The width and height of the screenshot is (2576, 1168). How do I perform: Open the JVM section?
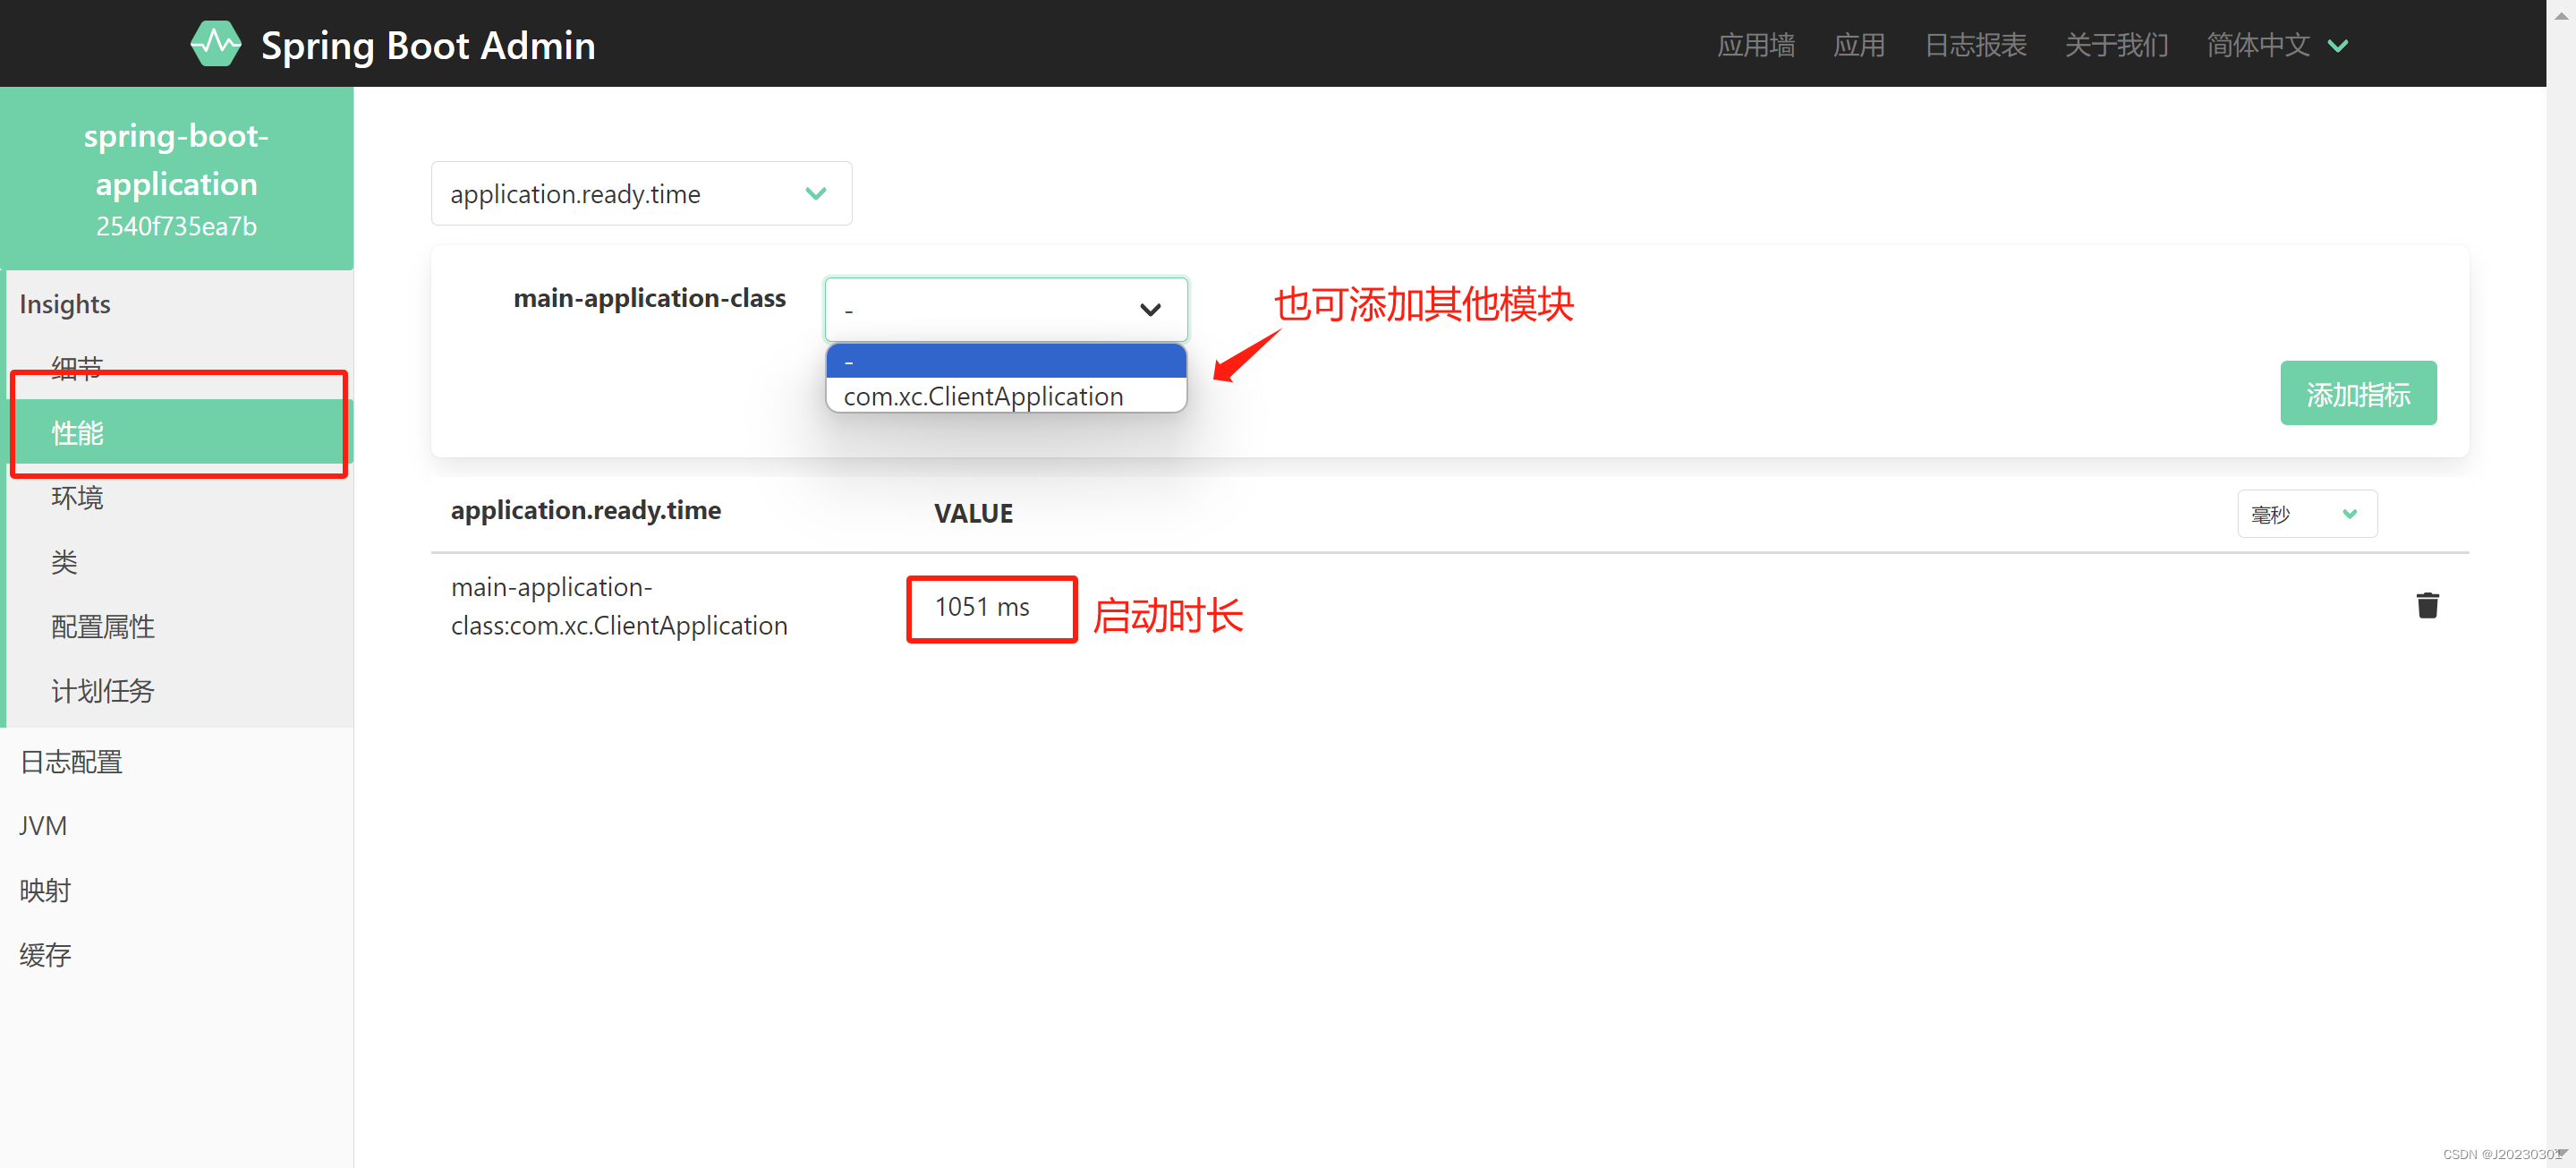(x=43, y=826)
